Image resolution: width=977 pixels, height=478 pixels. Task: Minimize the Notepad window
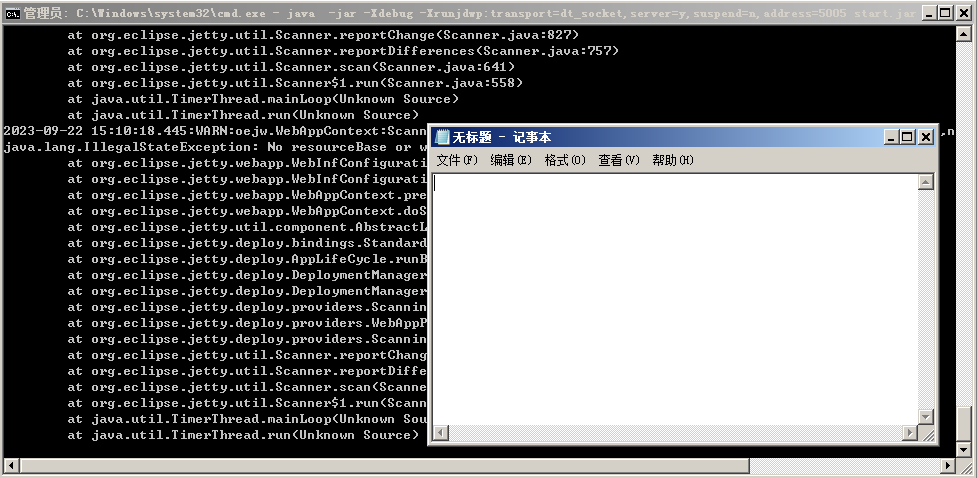889,137
